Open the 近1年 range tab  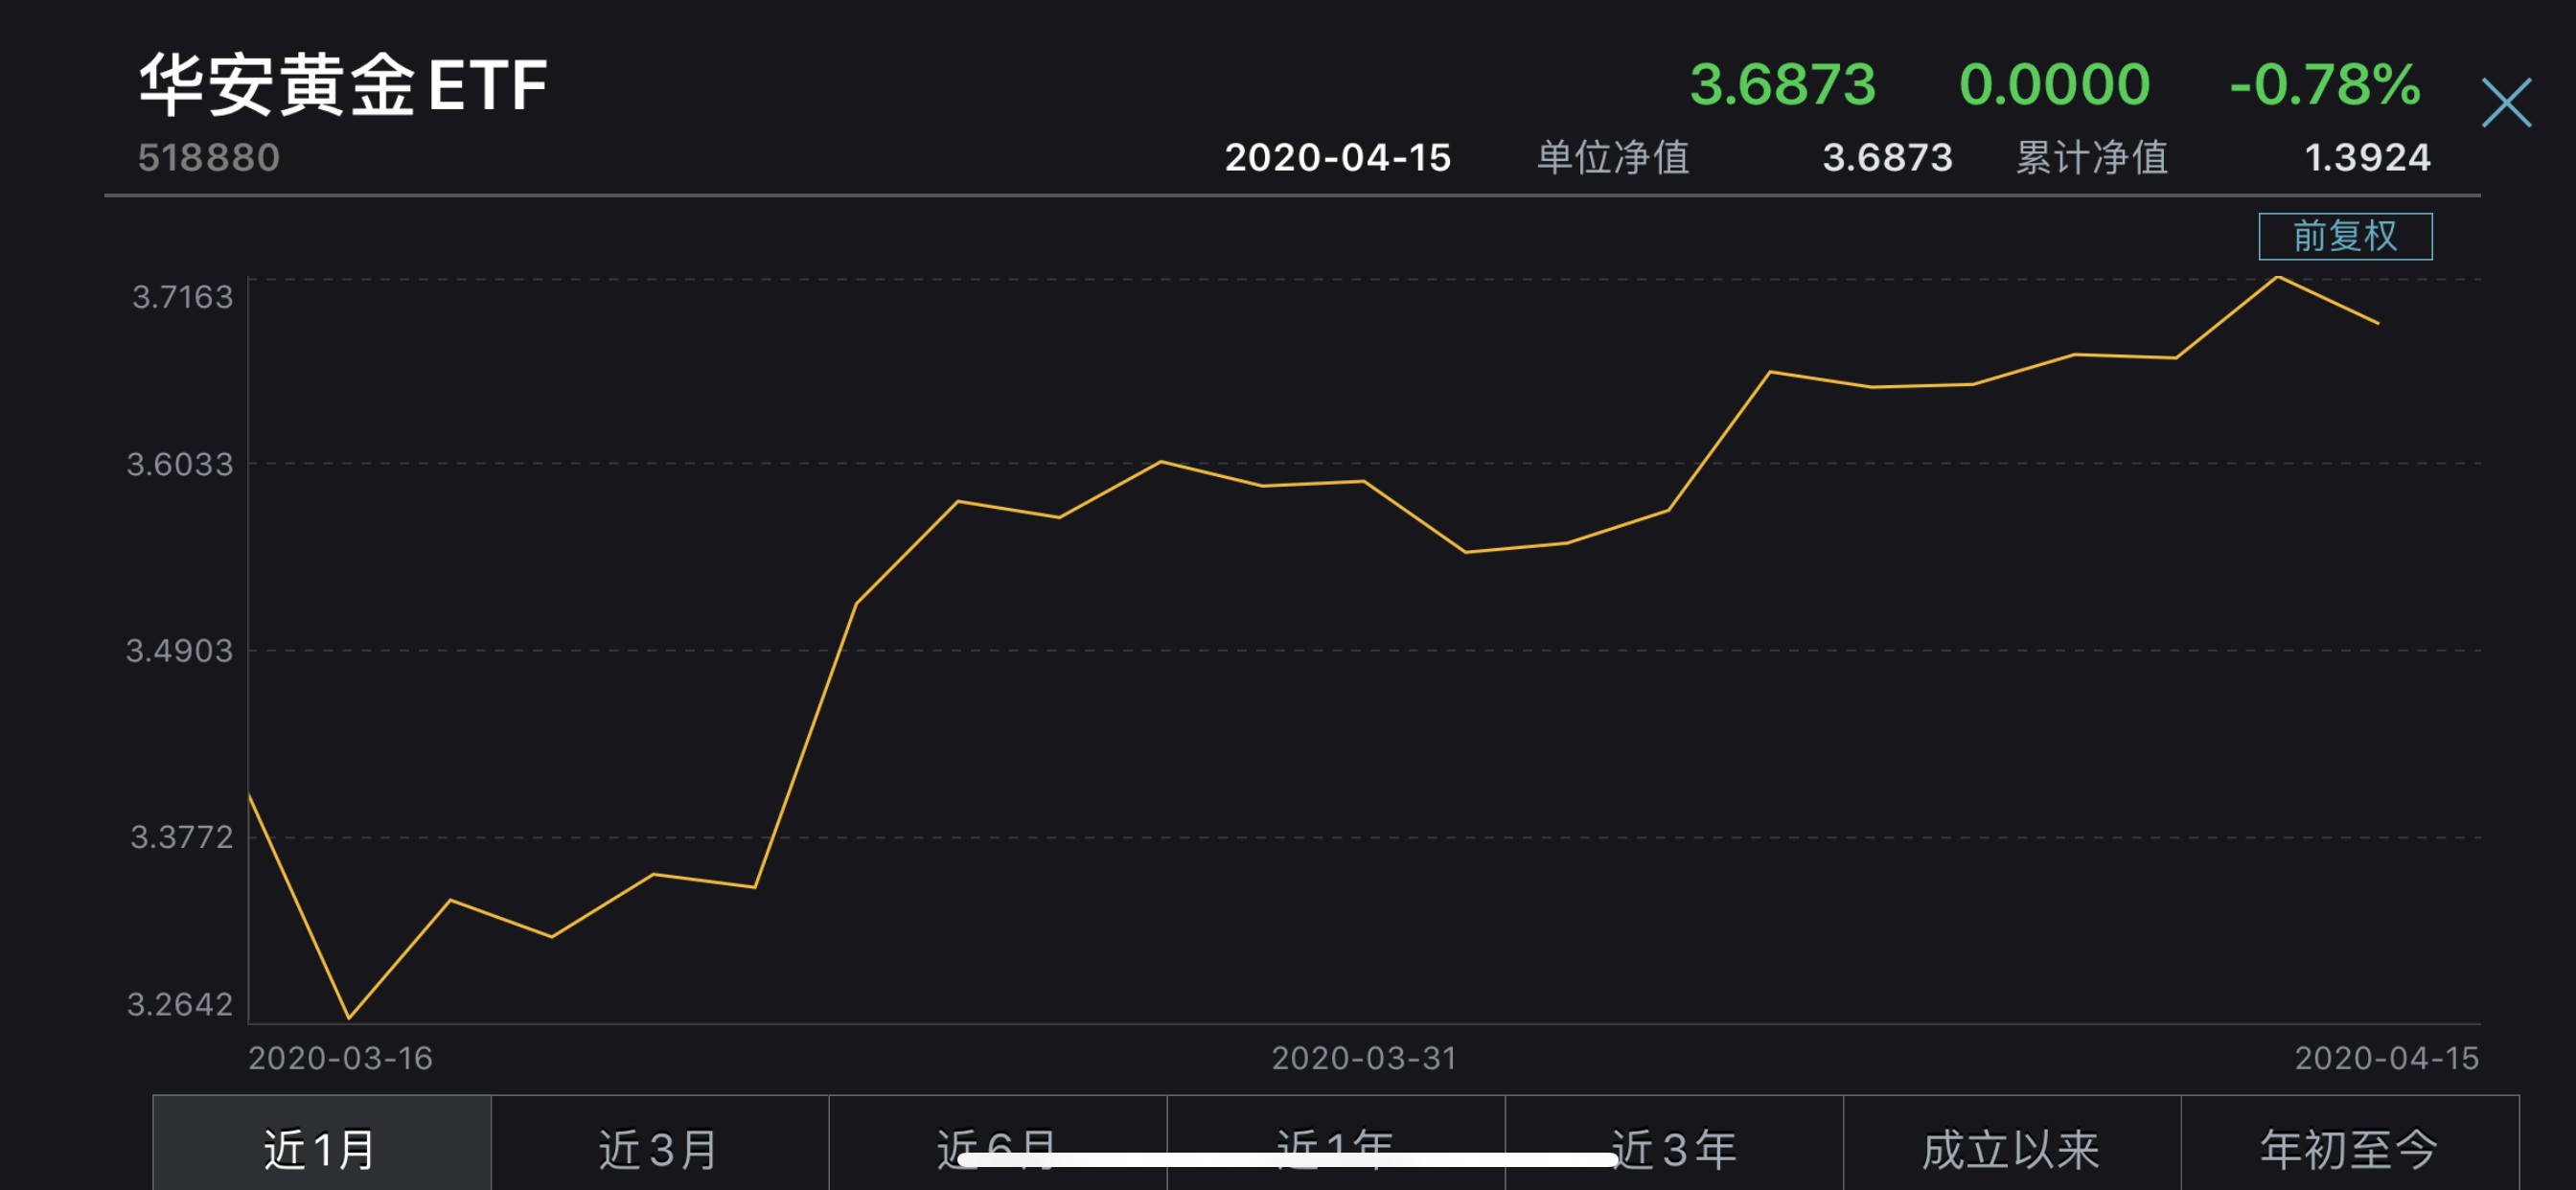click(x=1336, y=1145)
